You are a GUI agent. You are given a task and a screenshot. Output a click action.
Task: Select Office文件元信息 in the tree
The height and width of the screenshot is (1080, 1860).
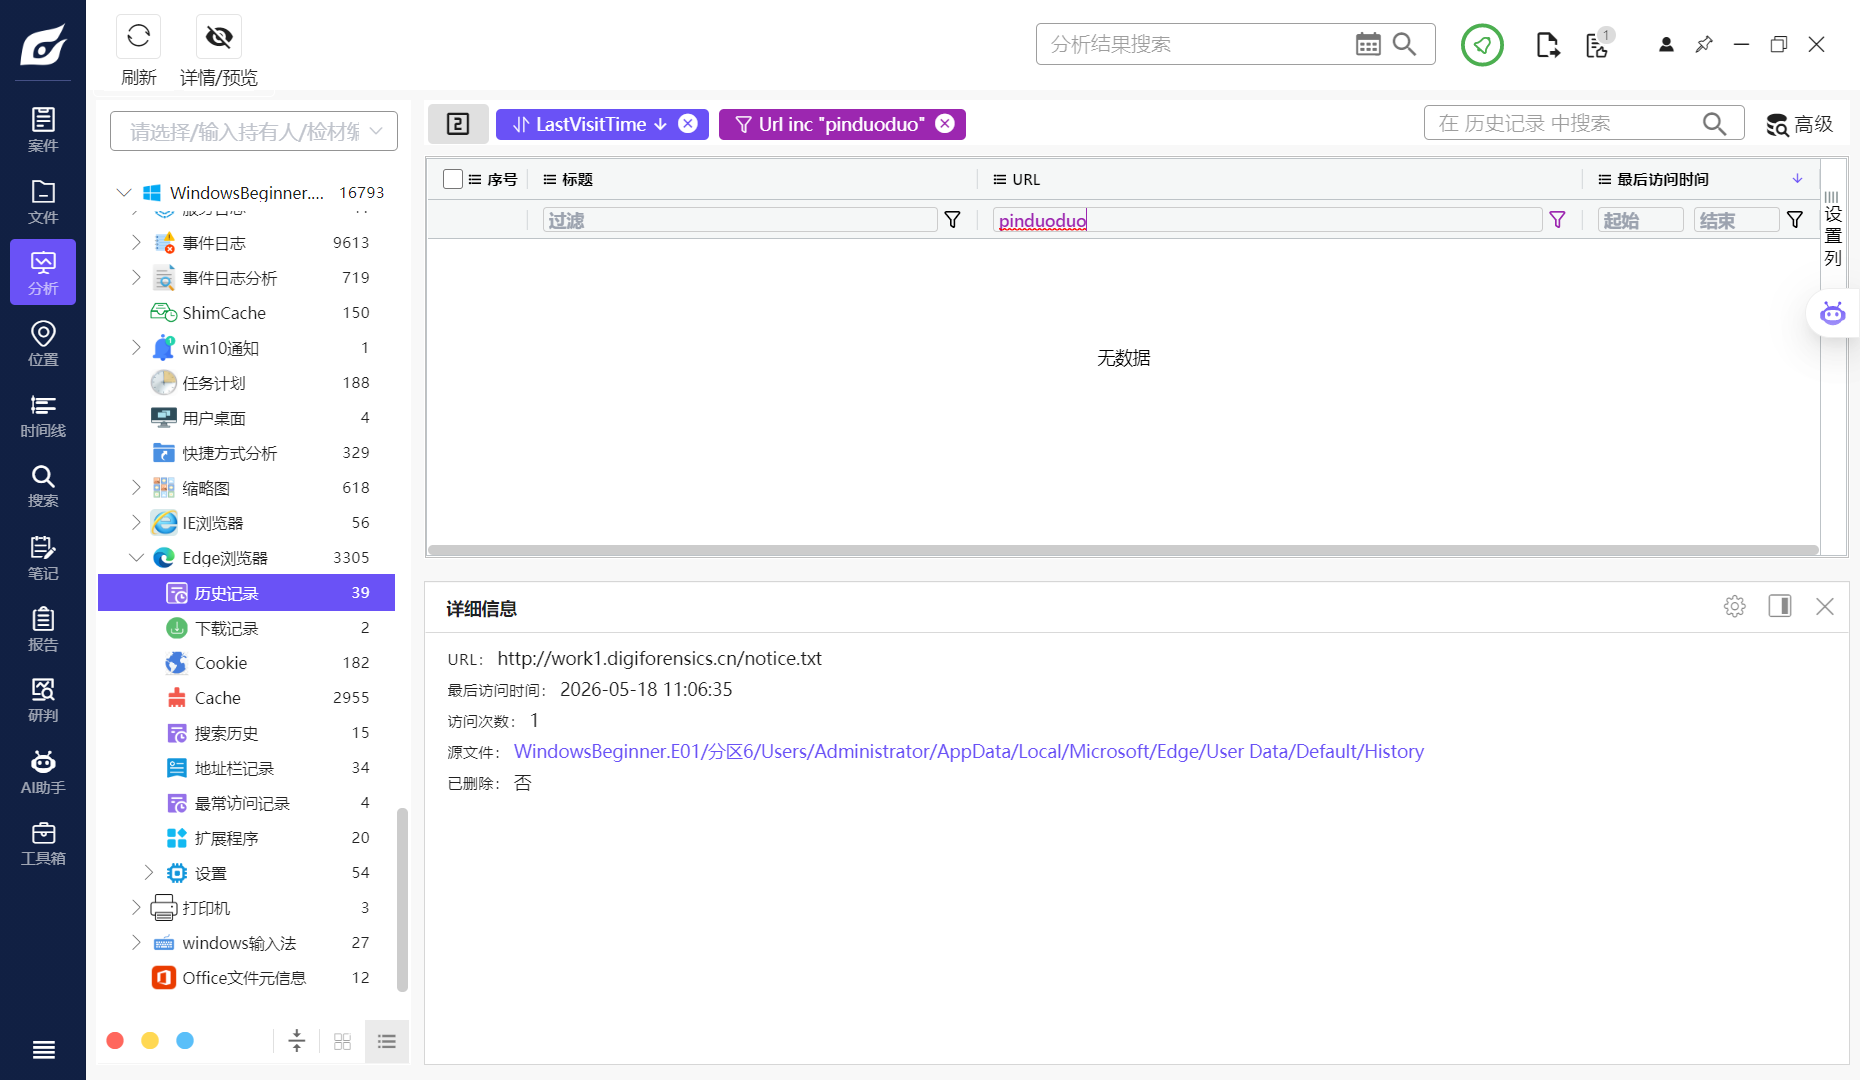click(247, 978)
